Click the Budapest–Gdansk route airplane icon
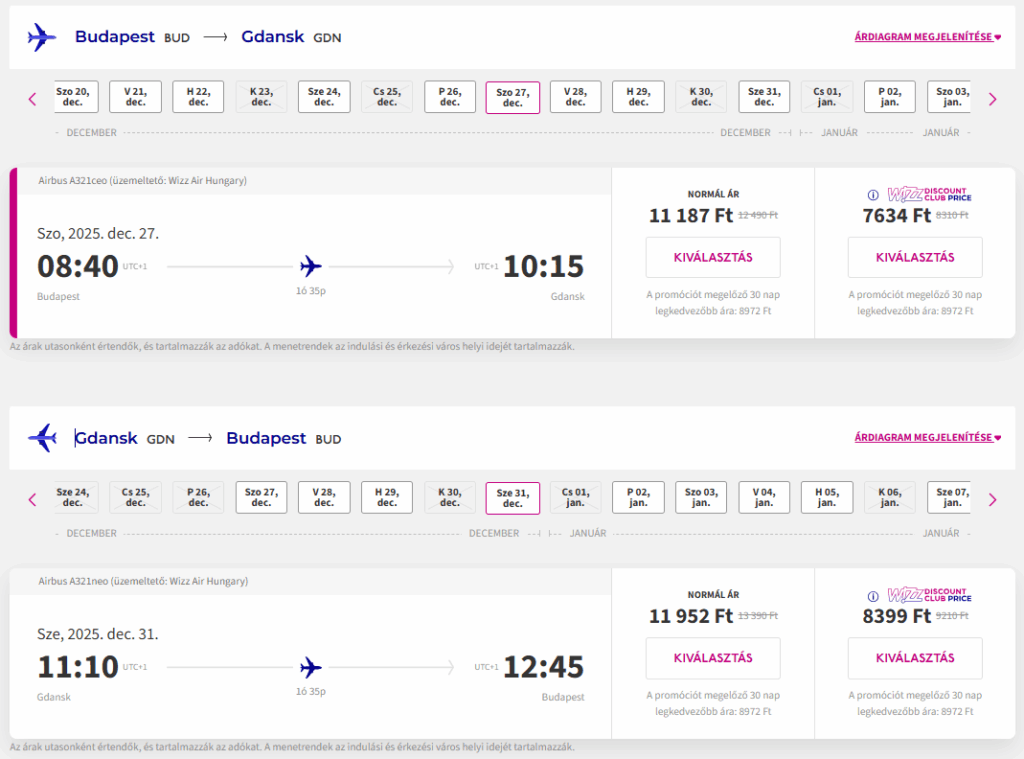Screen dimensions: 1024x759 [42, 38]
